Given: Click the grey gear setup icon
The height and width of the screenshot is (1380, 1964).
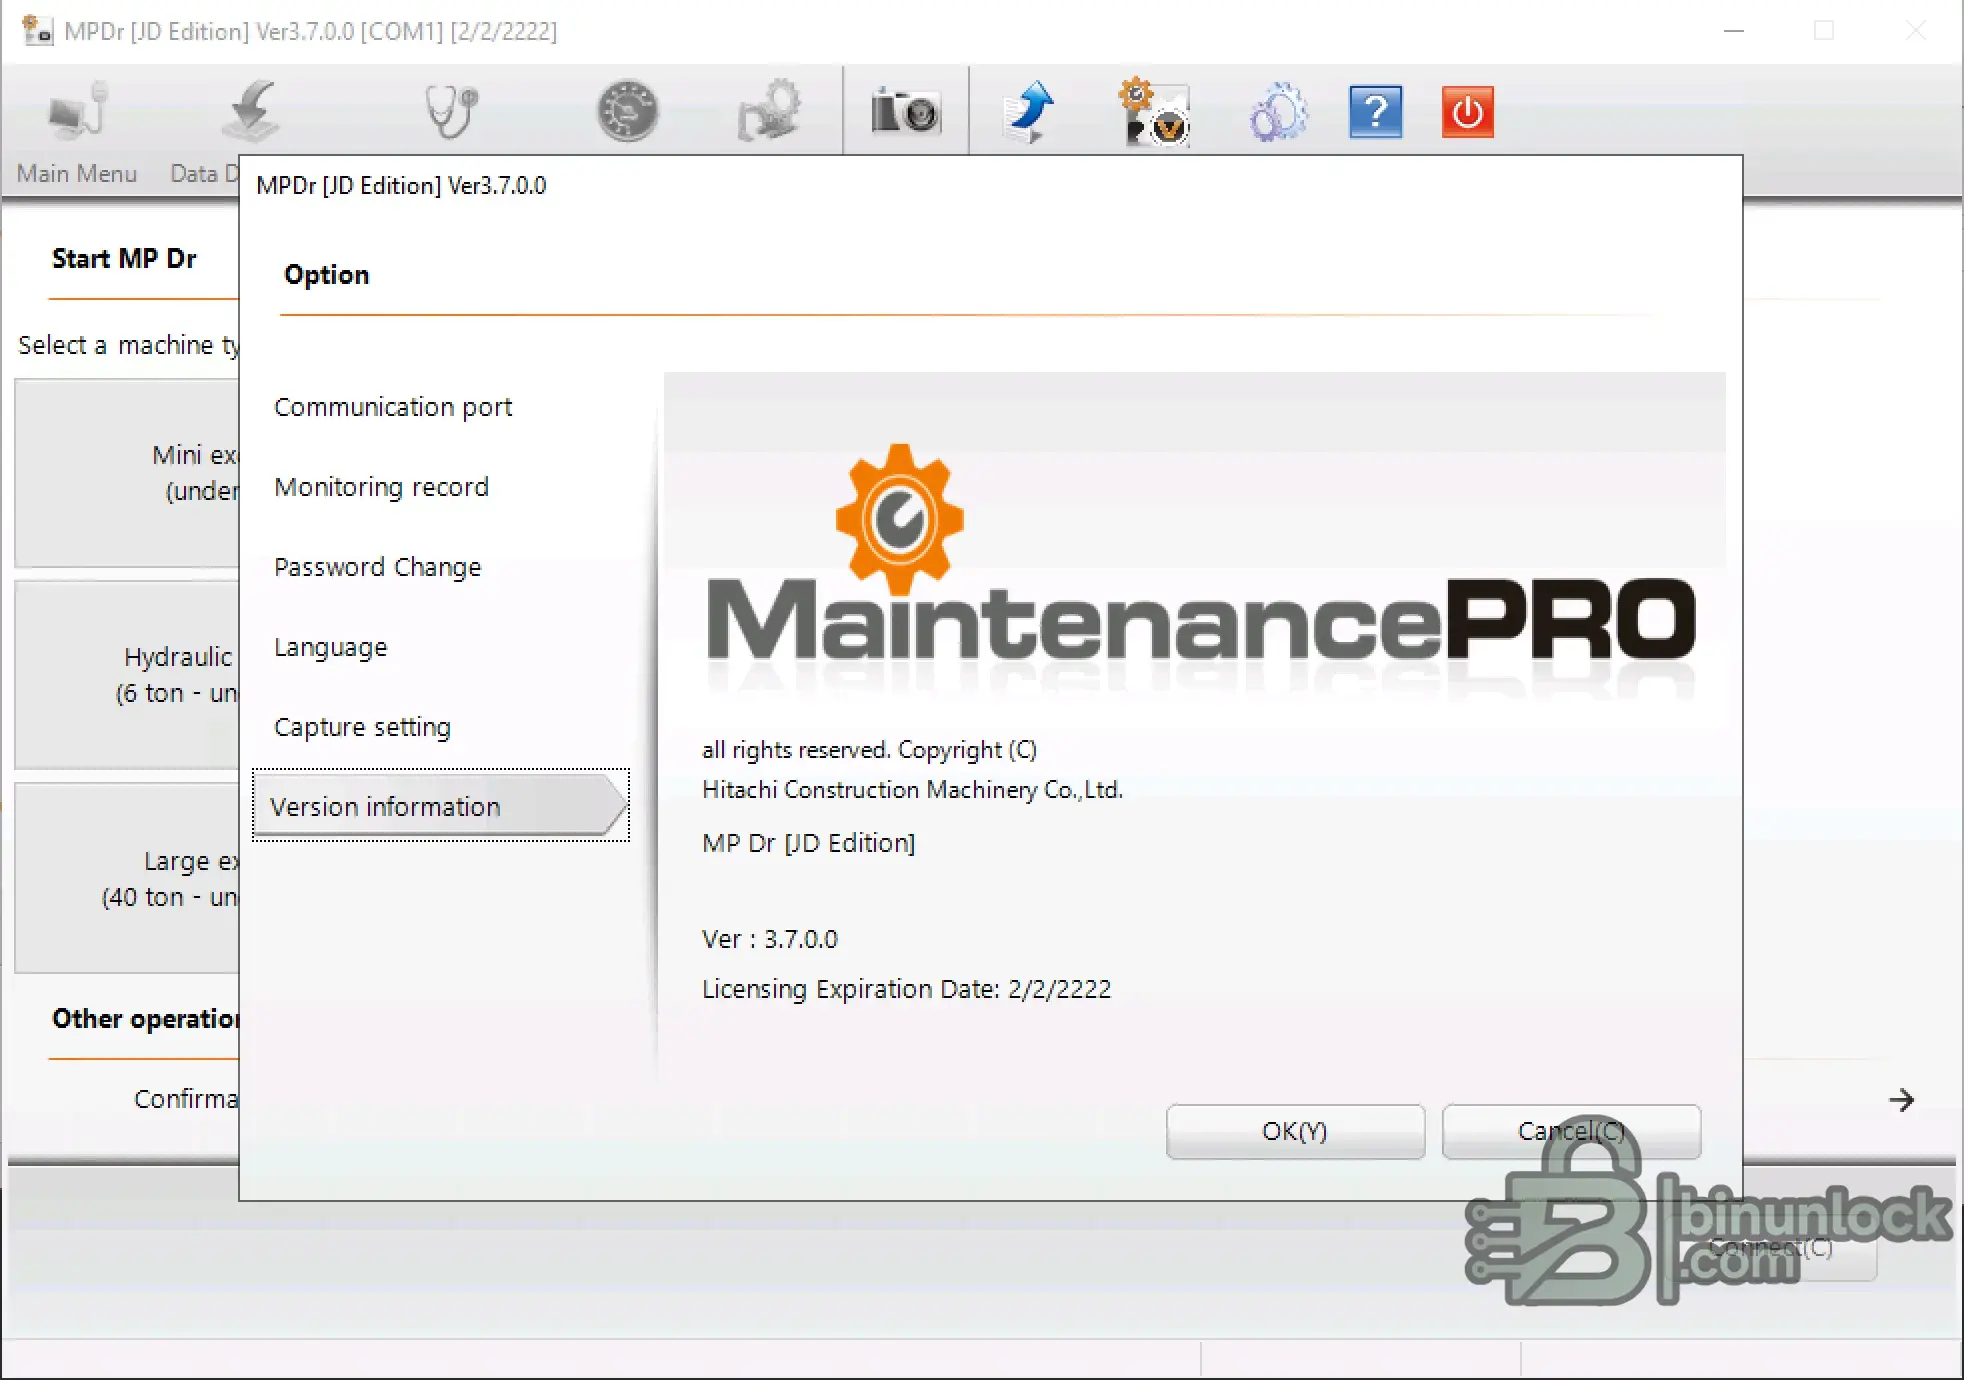Looking at the screenshot, I should [769, 111].
